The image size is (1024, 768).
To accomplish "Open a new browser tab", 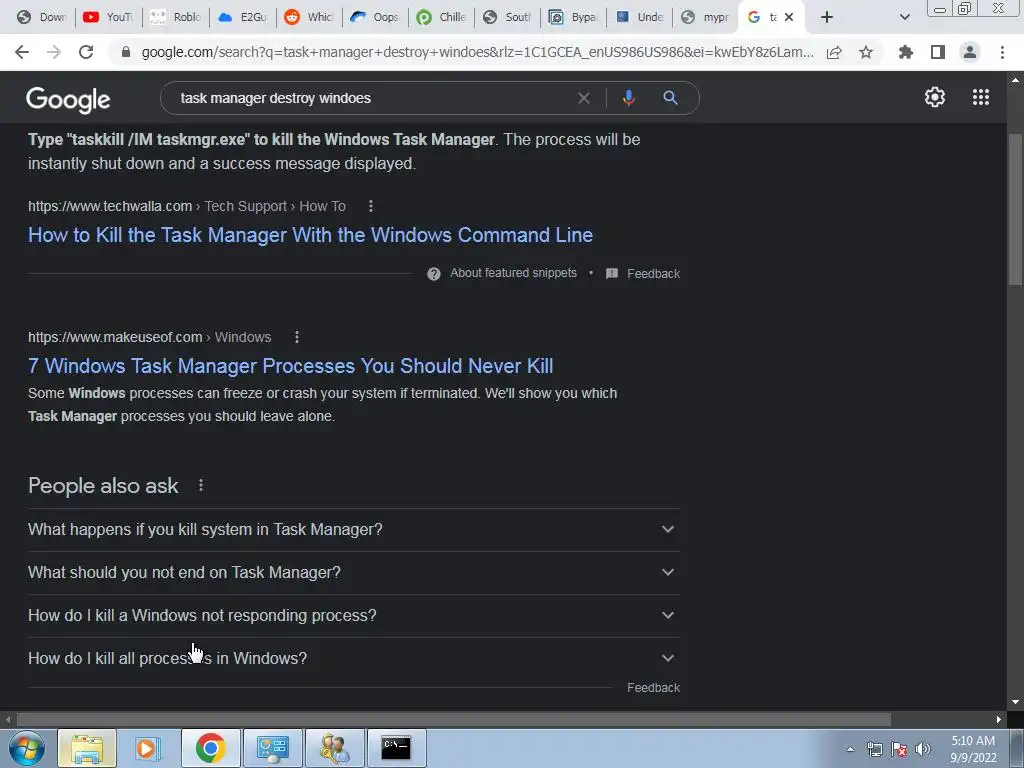I will [827, 17].
